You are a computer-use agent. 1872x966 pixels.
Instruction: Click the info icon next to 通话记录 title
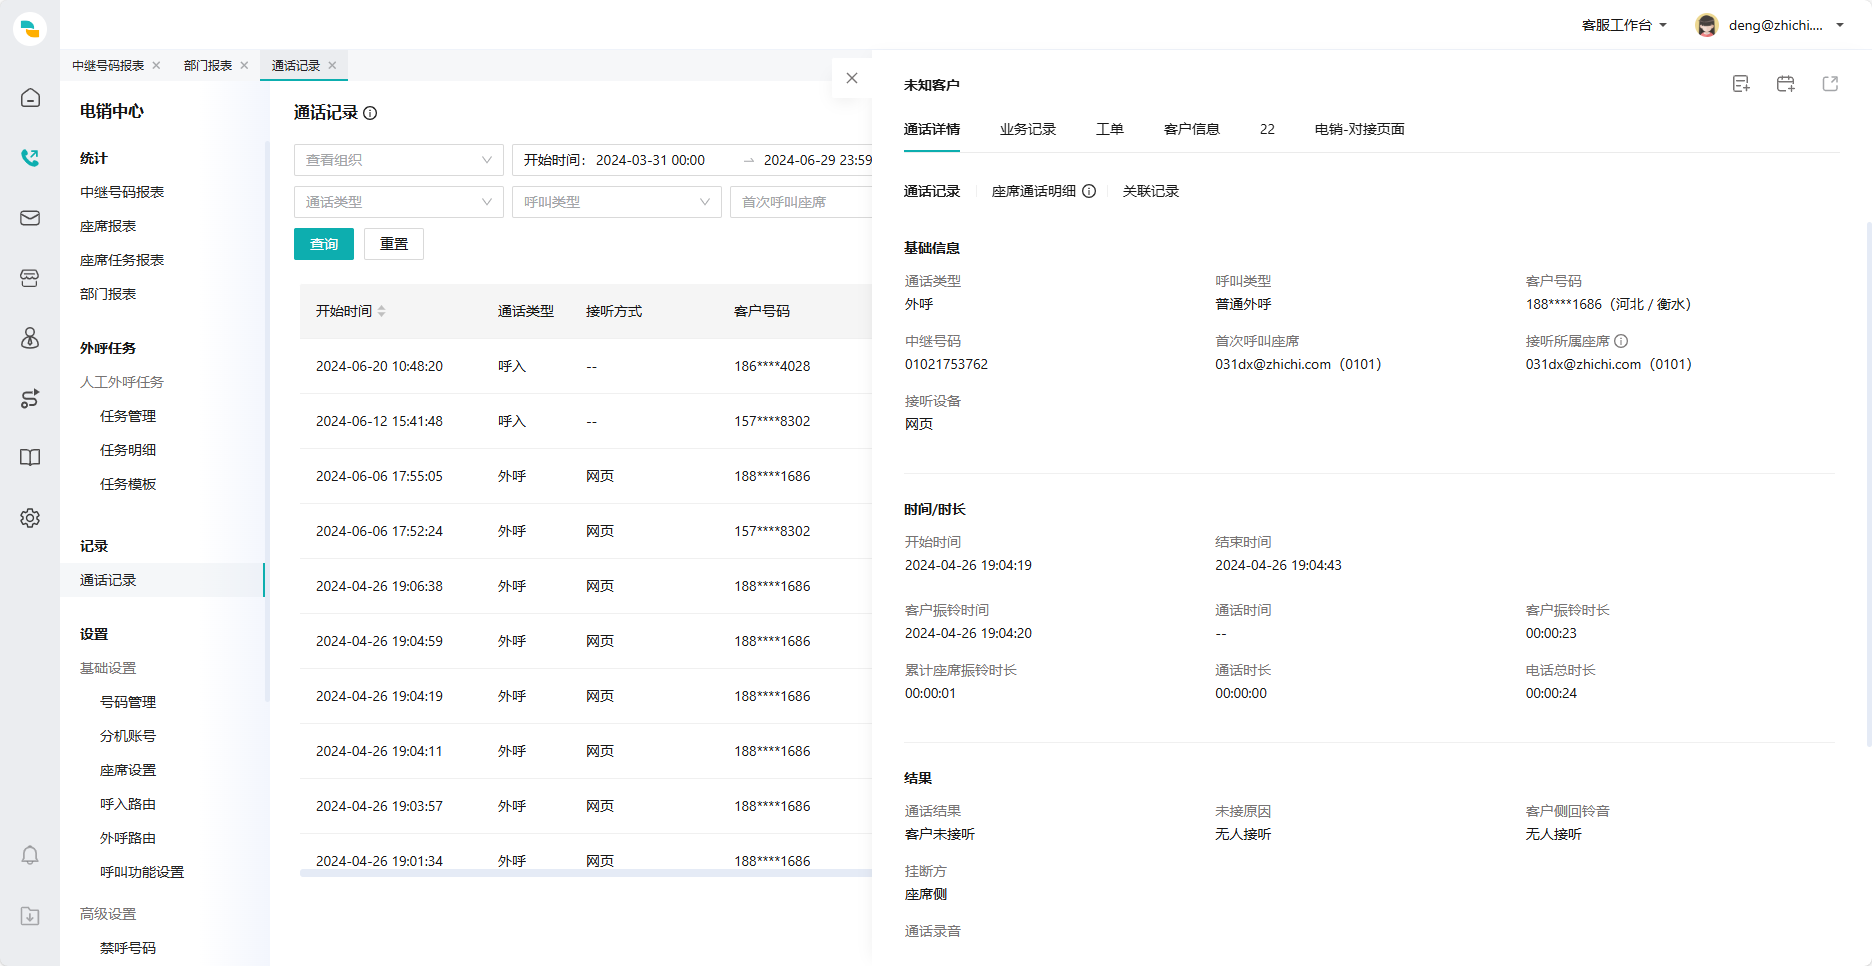coord(370,113)
